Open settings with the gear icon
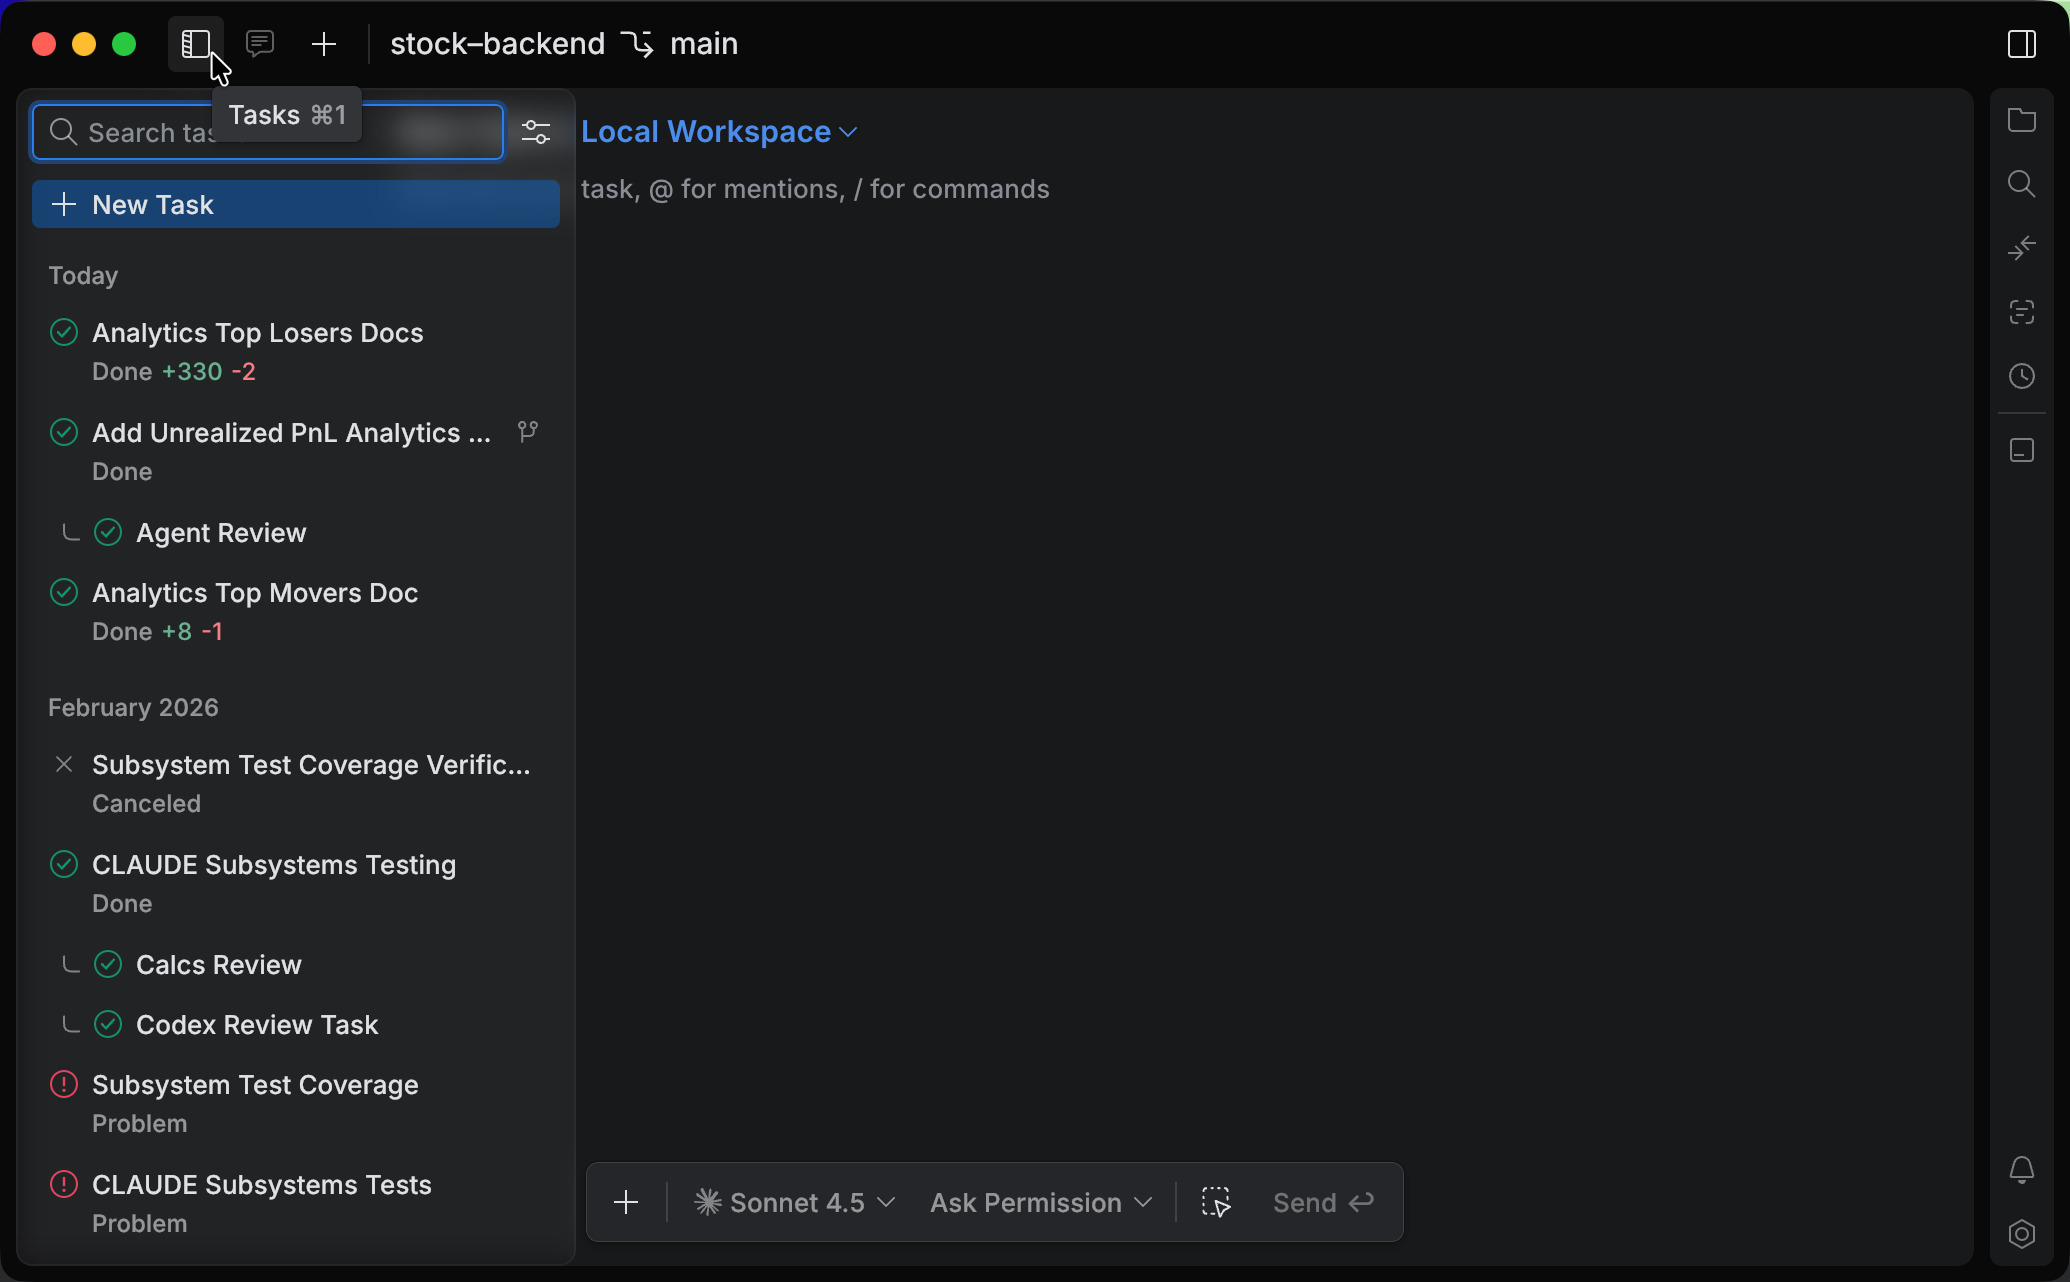The image size is (2070, 1282). pos(2022,1234)
